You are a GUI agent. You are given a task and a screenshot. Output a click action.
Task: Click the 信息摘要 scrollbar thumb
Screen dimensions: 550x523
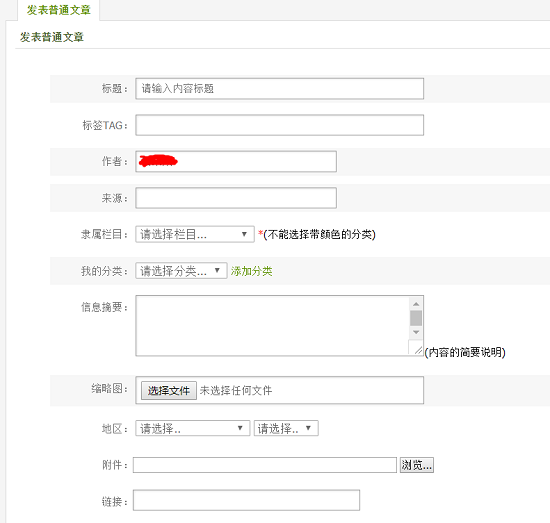416,318
